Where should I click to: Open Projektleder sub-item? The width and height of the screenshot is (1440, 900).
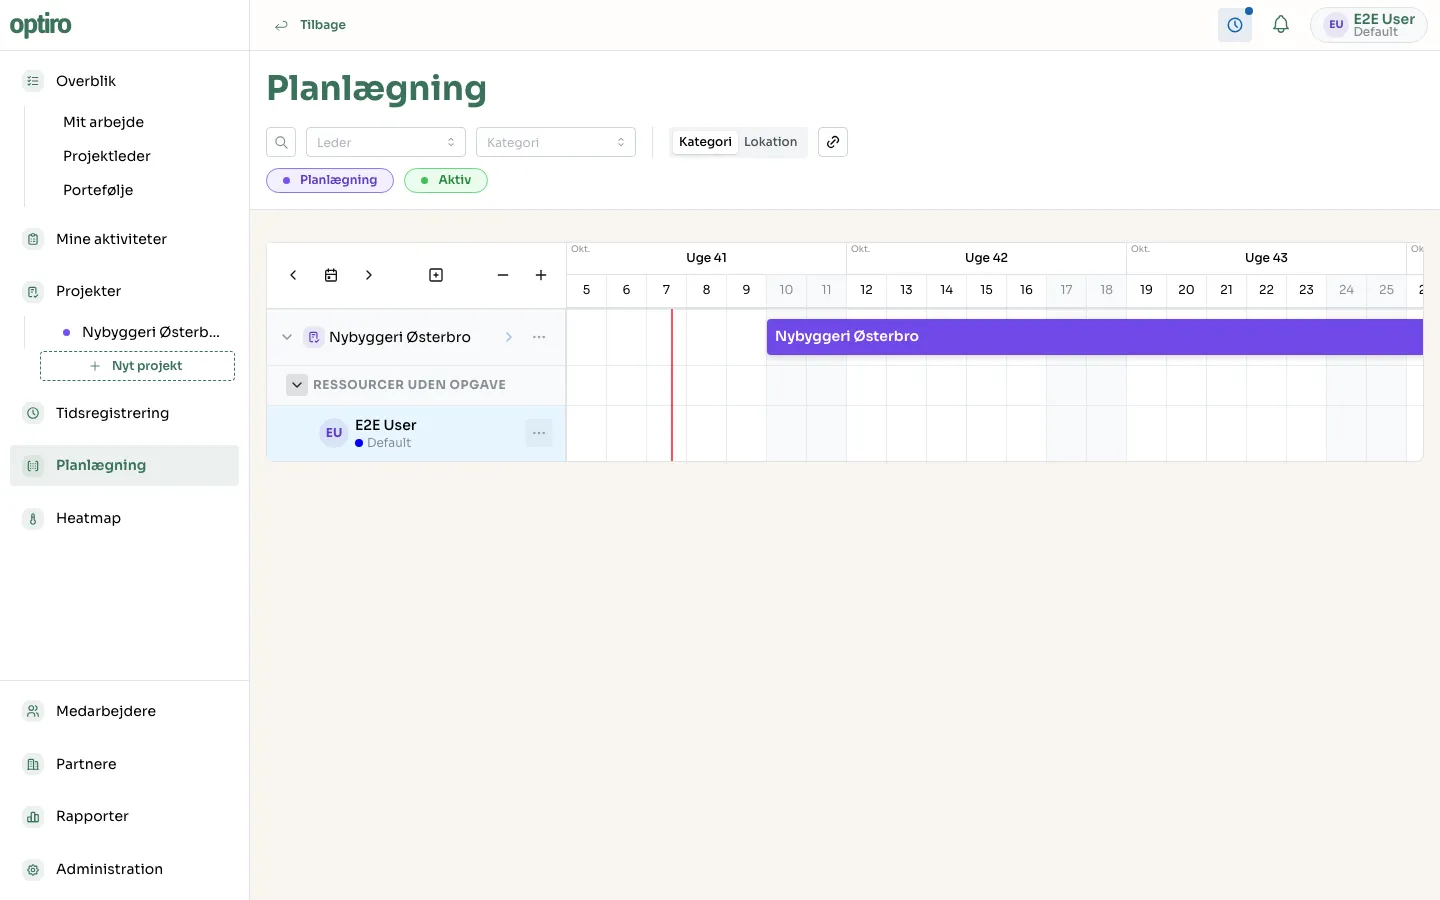107,156
